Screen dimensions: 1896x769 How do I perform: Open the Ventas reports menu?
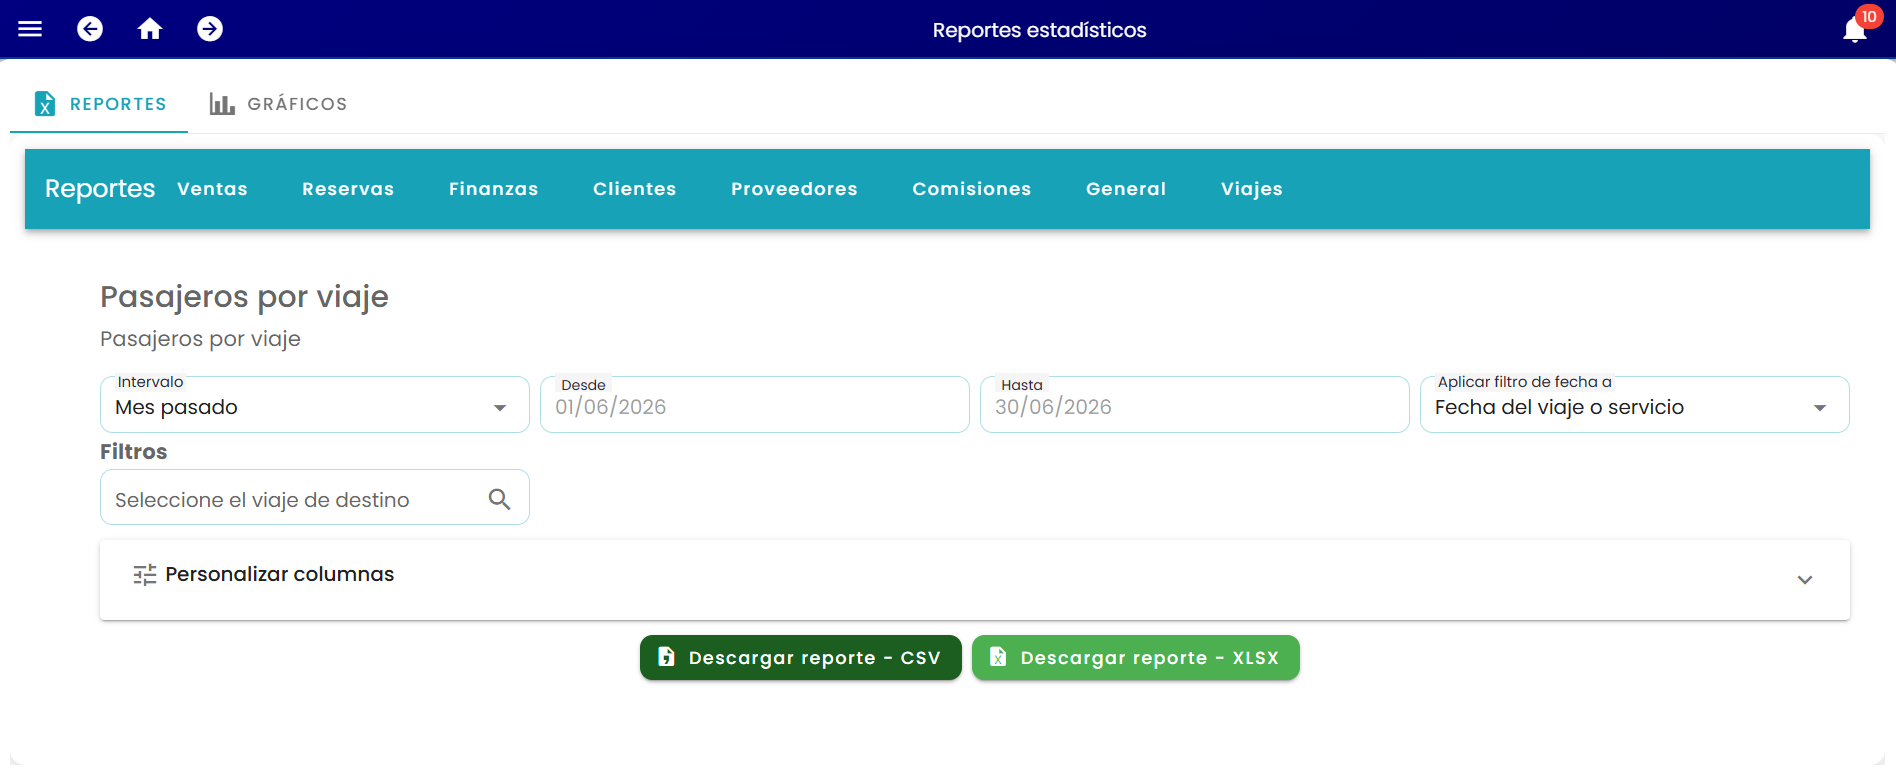click(x=212, y=189)
